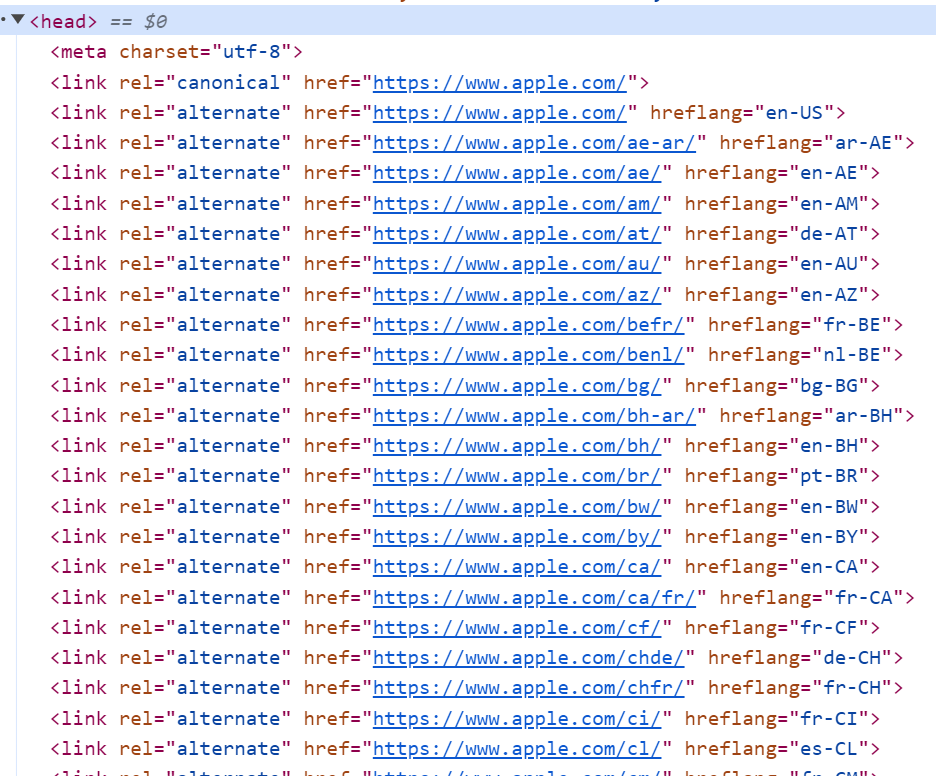Select the head element row
Image resolution: width=936 pixels, height=776 pixels.
[468, 21]
